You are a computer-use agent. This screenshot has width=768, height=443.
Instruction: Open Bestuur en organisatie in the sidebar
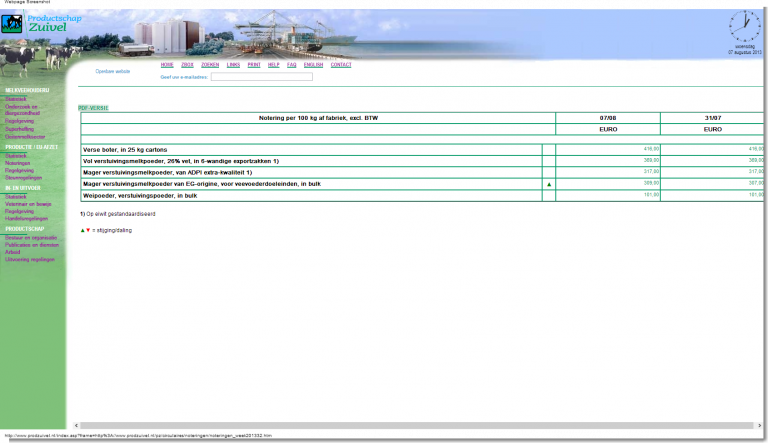click(x=31, y=238)
